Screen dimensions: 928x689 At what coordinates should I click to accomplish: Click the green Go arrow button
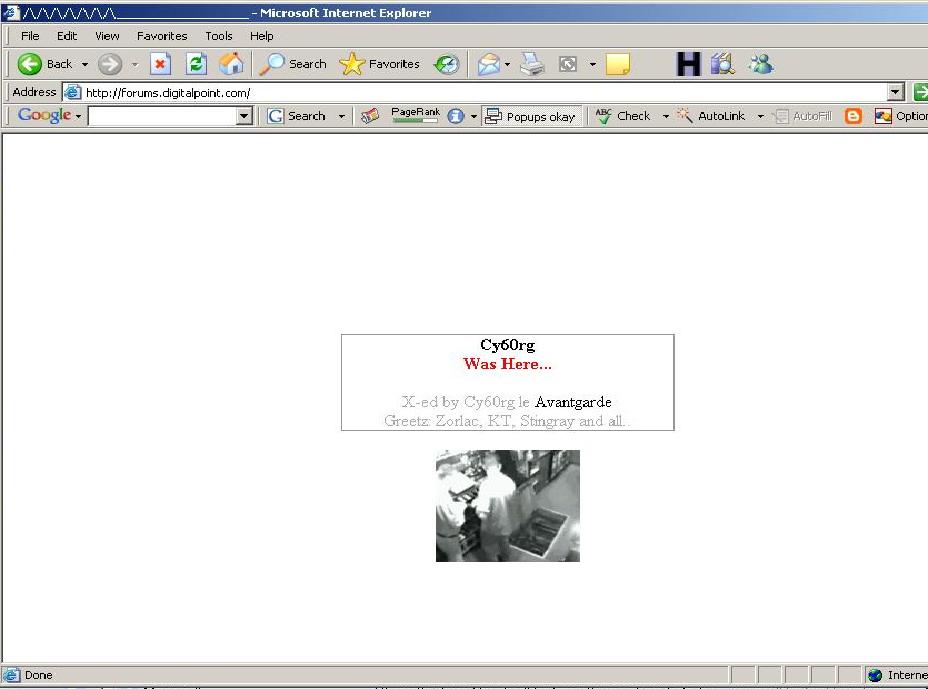pyautogui.click(x=920, y=92)
